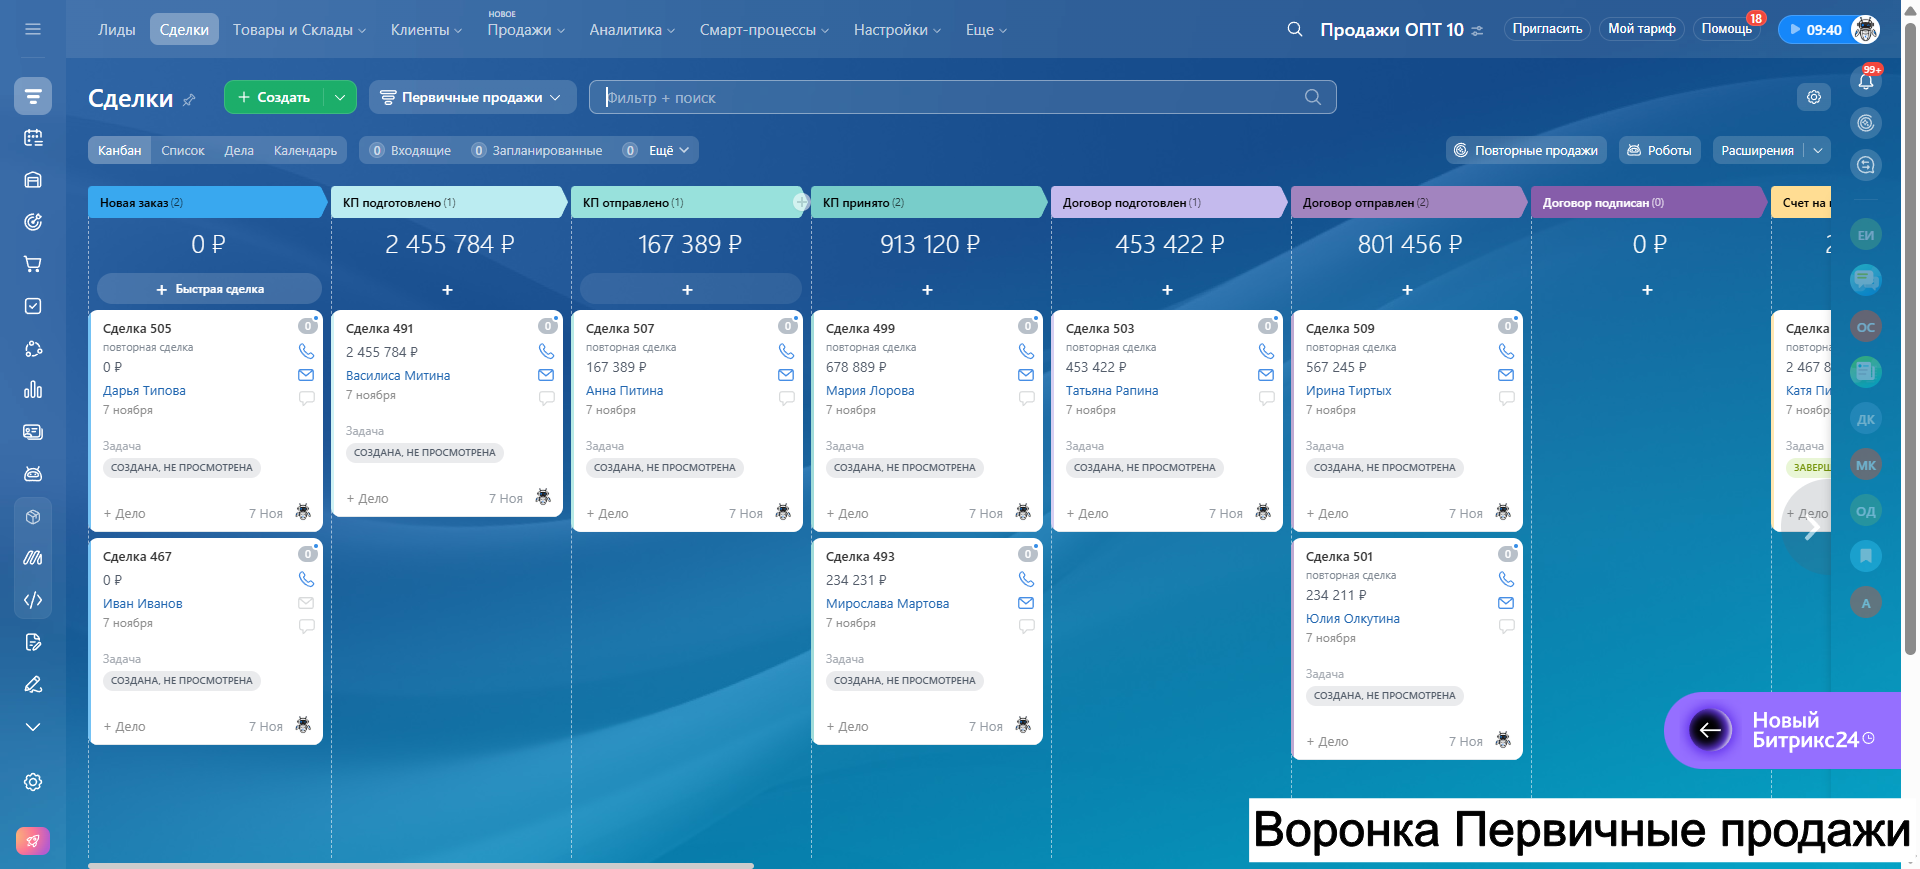Open the bar chart icon in left sidebar
Viewport: 1920px width, 869px height.
coord(33,390)
